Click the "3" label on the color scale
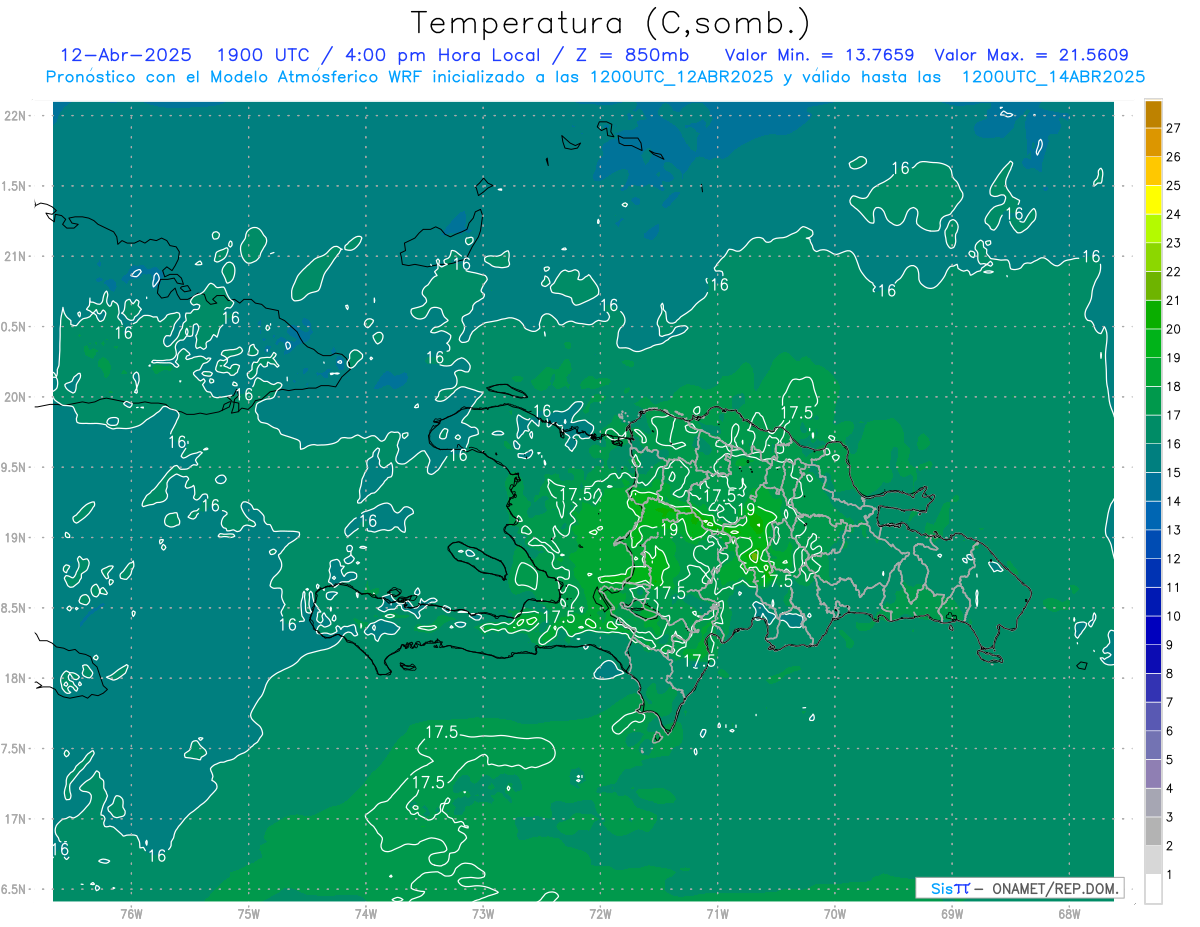This screenshot has width=1200, height=927. 1170,817
